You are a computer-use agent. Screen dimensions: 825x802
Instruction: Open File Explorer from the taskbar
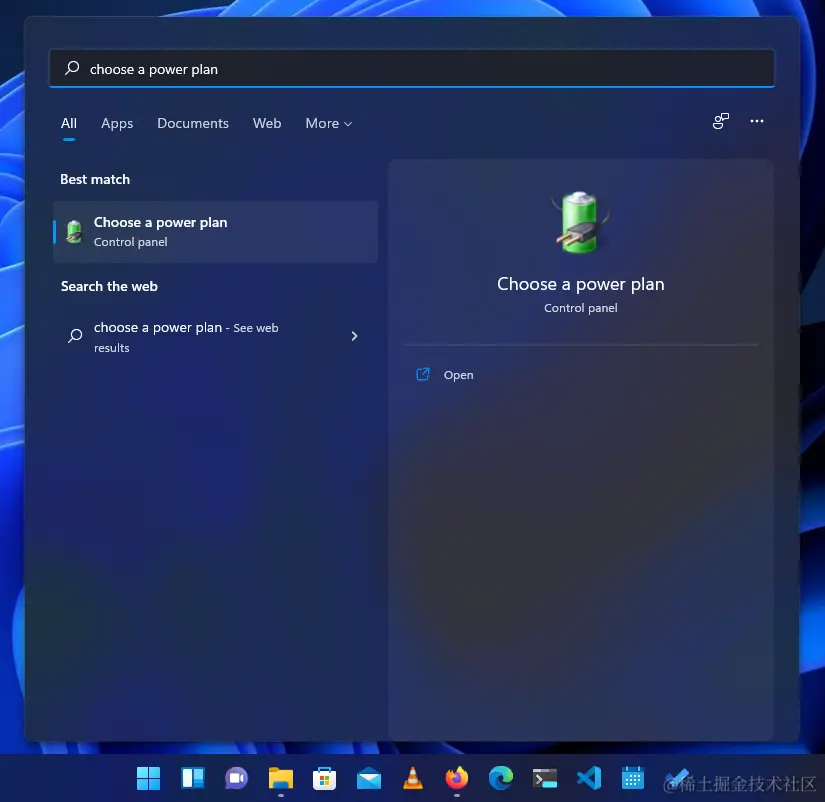(x=281, y=778)
